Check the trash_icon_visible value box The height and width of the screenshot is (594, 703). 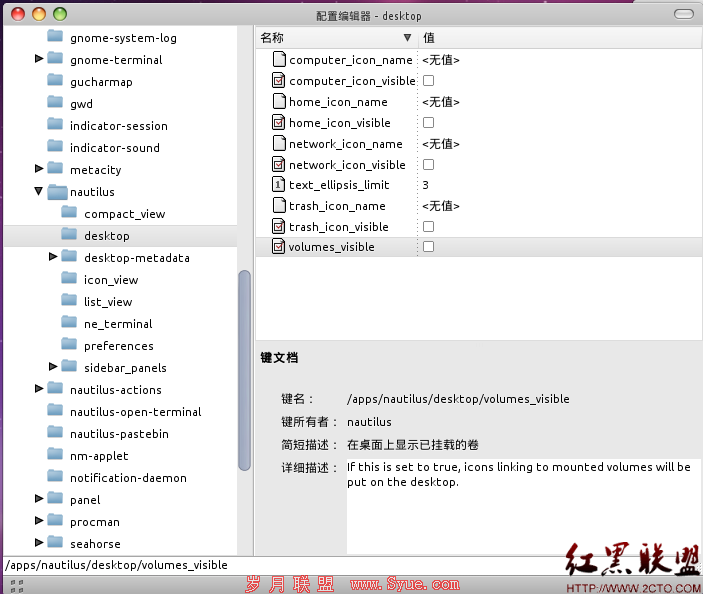(x=429, y=226)
